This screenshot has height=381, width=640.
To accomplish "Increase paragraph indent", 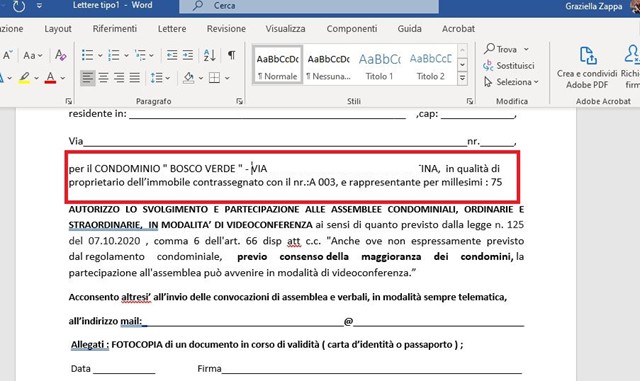I will [x=188, y=55].
